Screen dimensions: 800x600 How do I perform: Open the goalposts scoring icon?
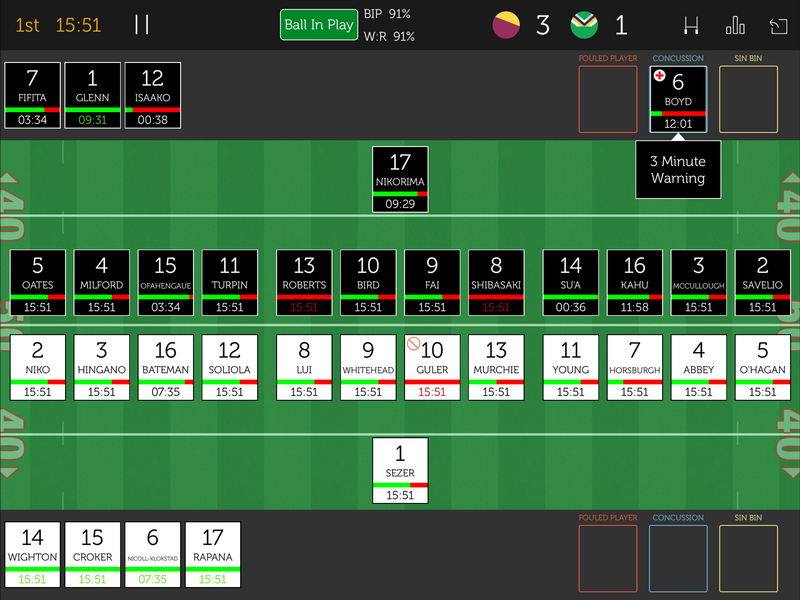click(691, 25)
